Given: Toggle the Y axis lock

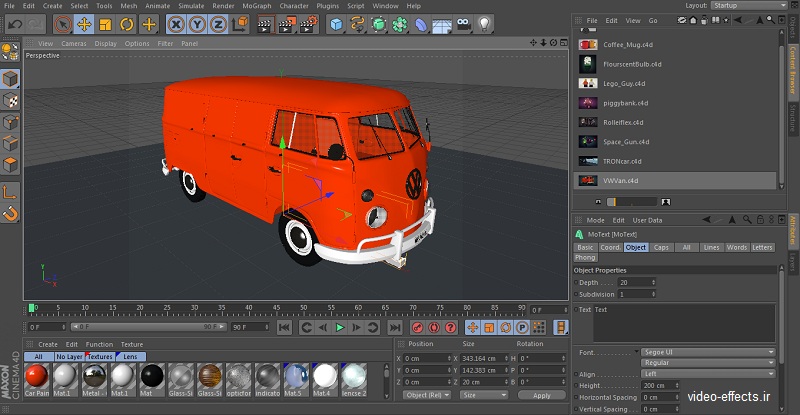Looking at the screenshot, I should click(x=197, y=24).
